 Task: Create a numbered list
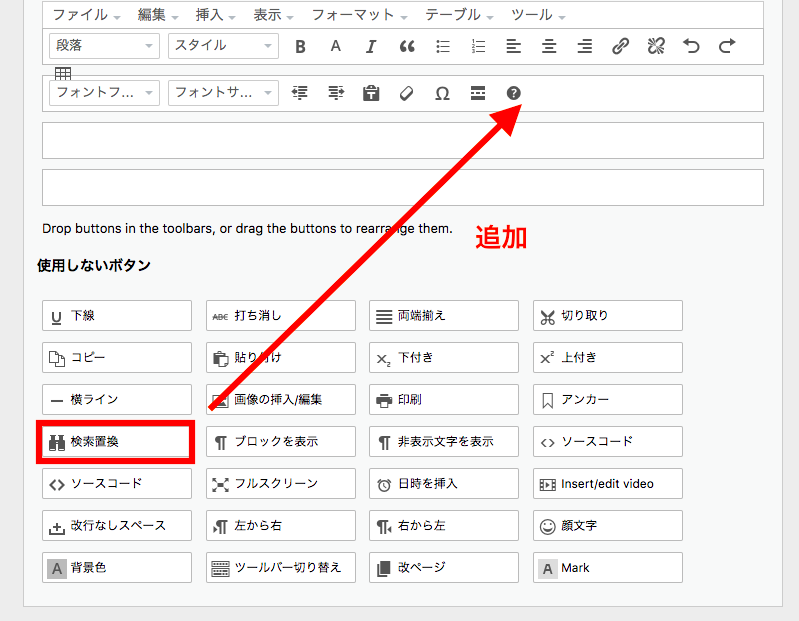[x=478, y=46]
